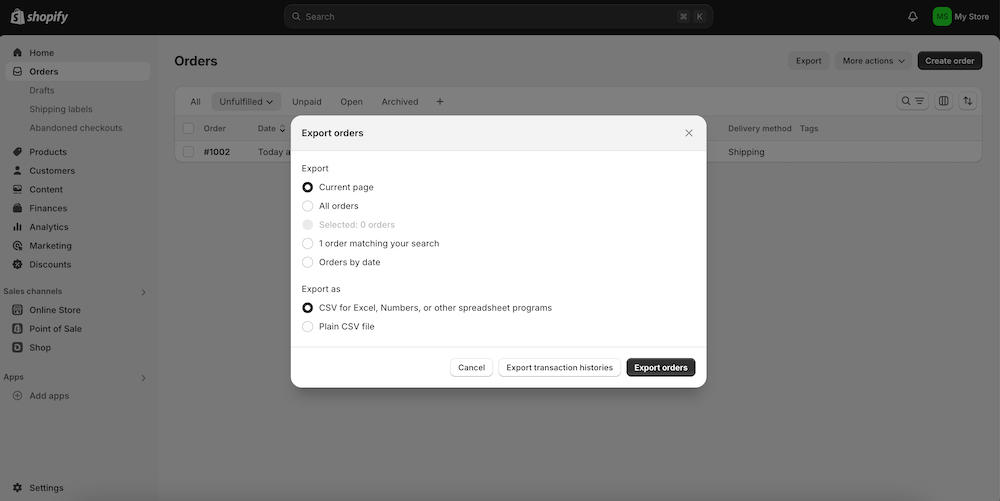
Task: Click the Order column header
Action: tap(214, 128)
